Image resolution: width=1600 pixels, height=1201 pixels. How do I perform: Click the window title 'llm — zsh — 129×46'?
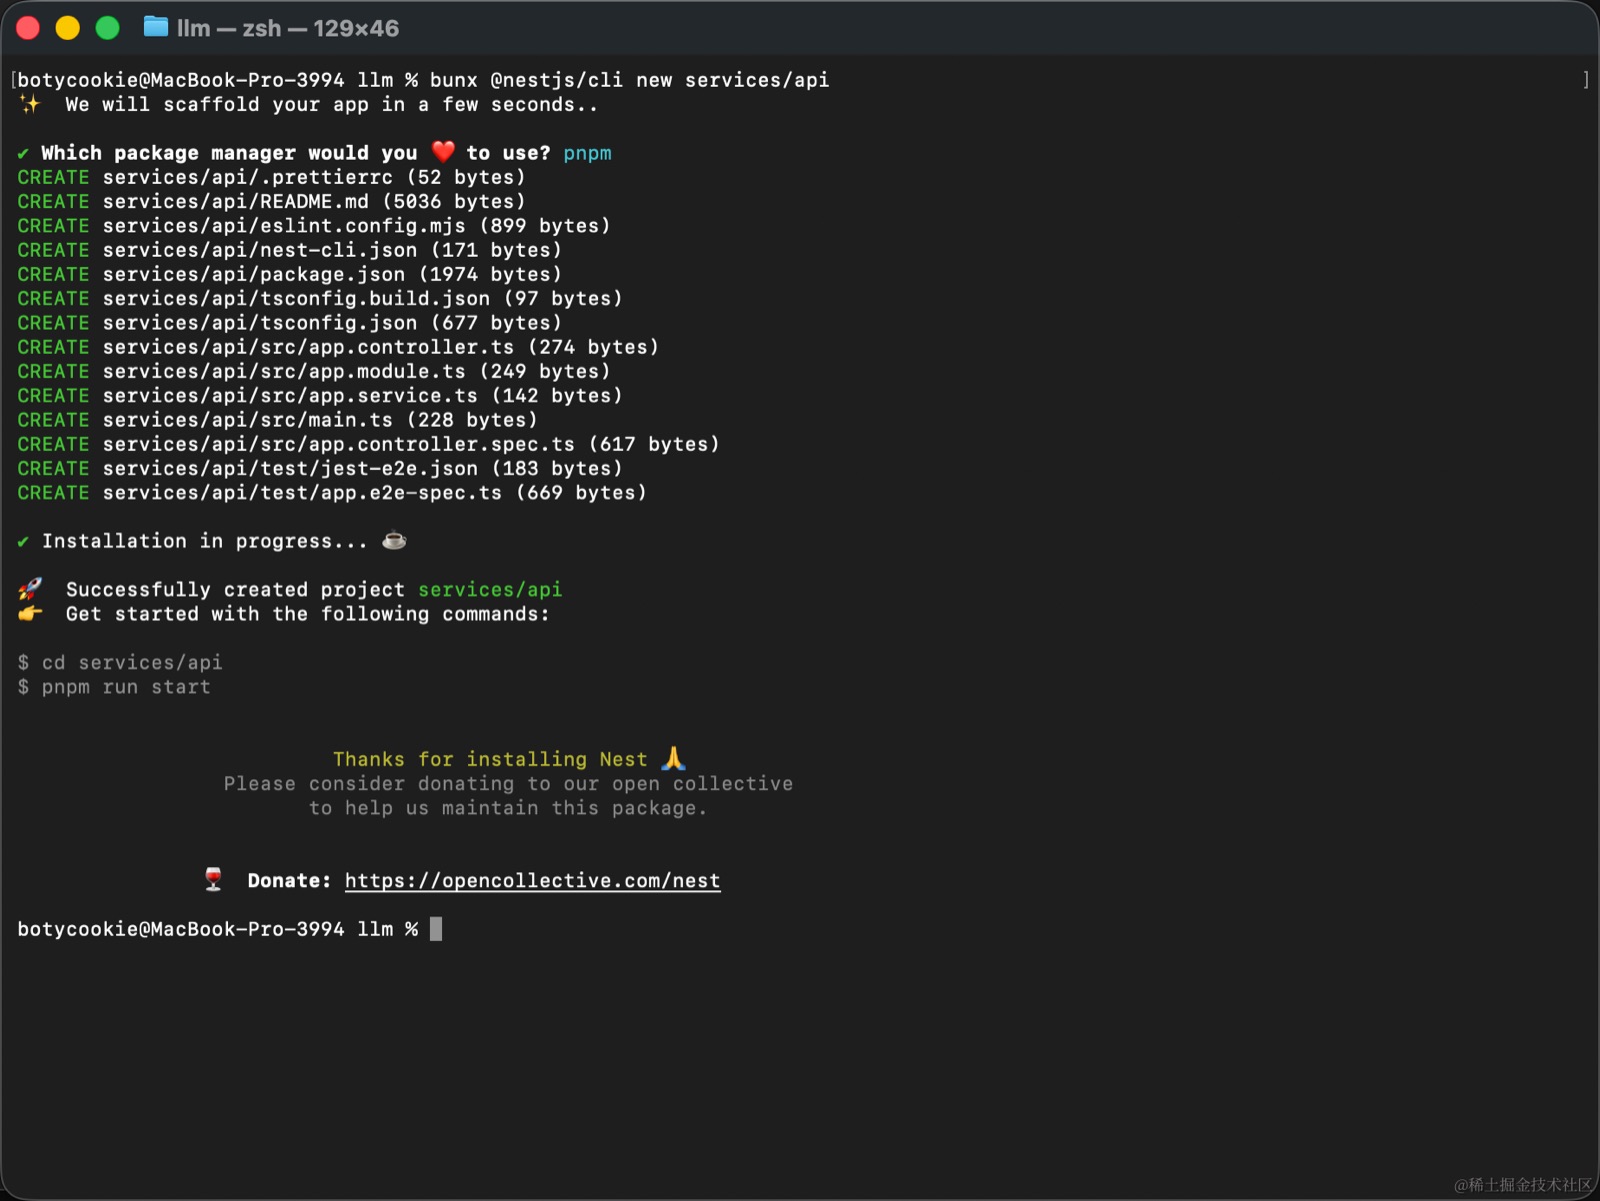pyautogui.click(x=288, y=28)
